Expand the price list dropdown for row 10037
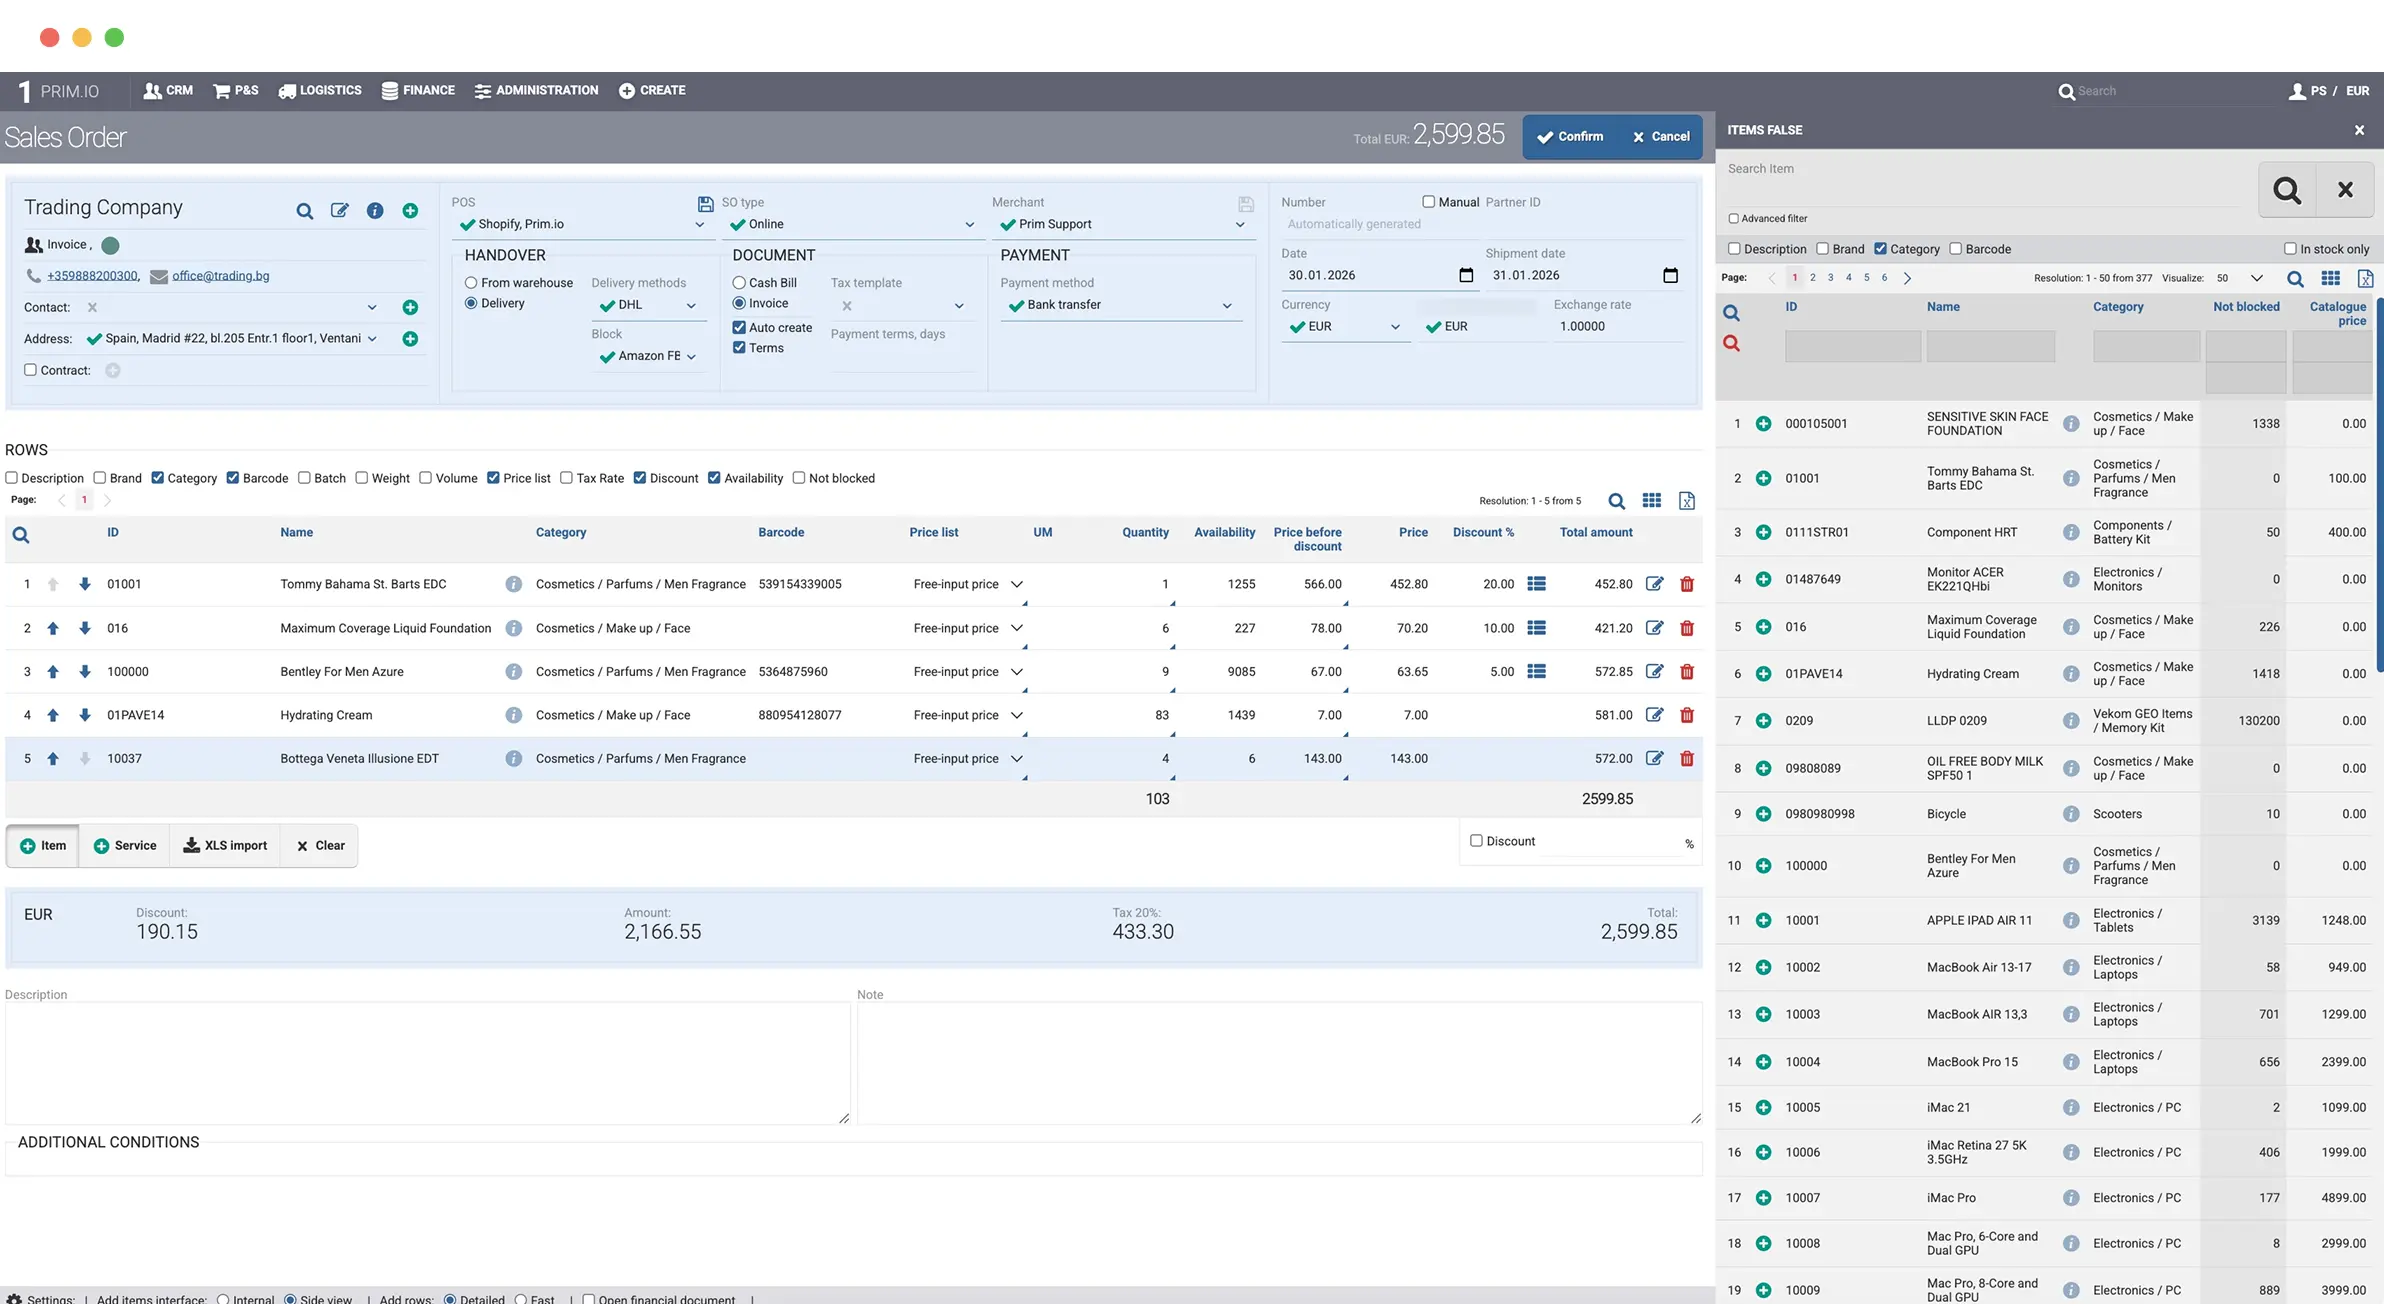 tap(1017, 759)
